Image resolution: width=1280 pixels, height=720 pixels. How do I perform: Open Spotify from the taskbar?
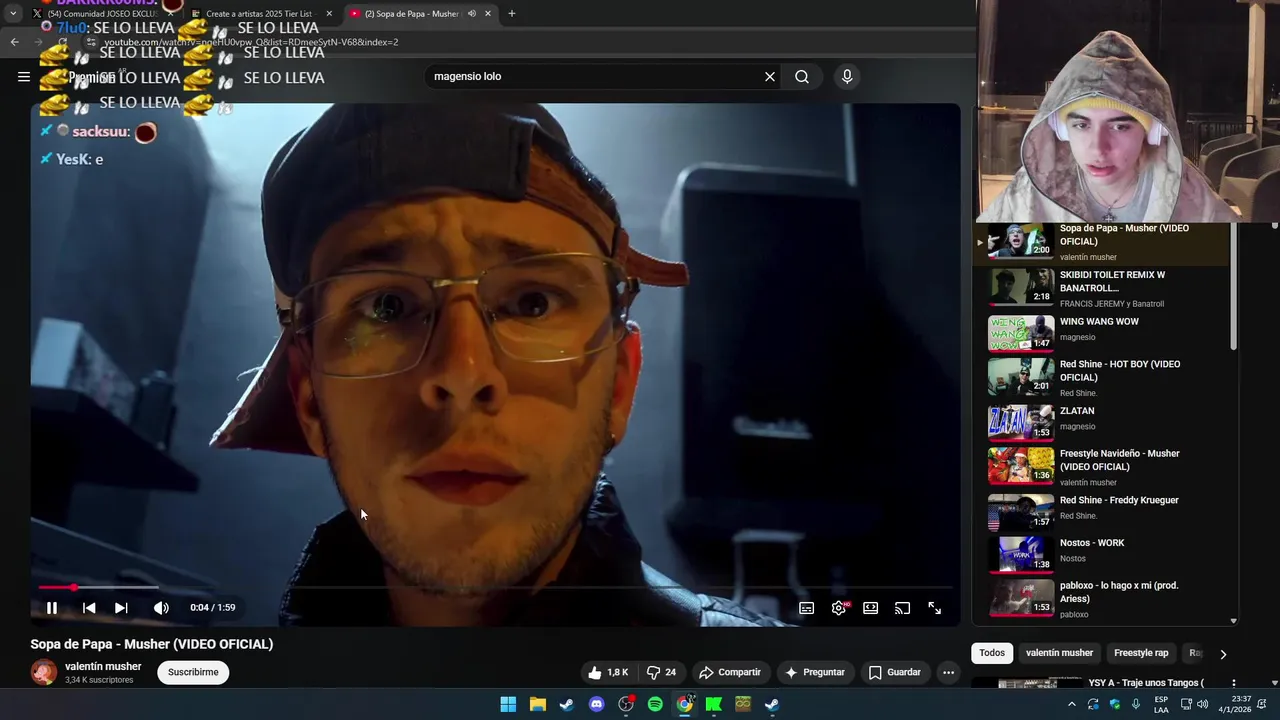click(655, 704)
